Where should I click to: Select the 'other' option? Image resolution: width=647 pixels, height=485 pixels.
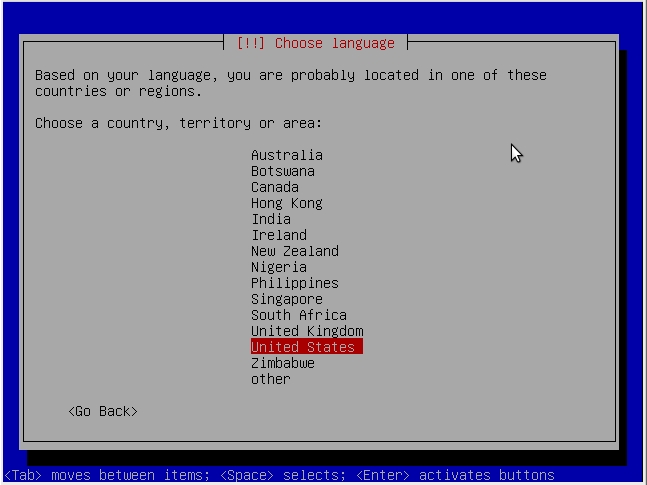[x=271, y=379]
